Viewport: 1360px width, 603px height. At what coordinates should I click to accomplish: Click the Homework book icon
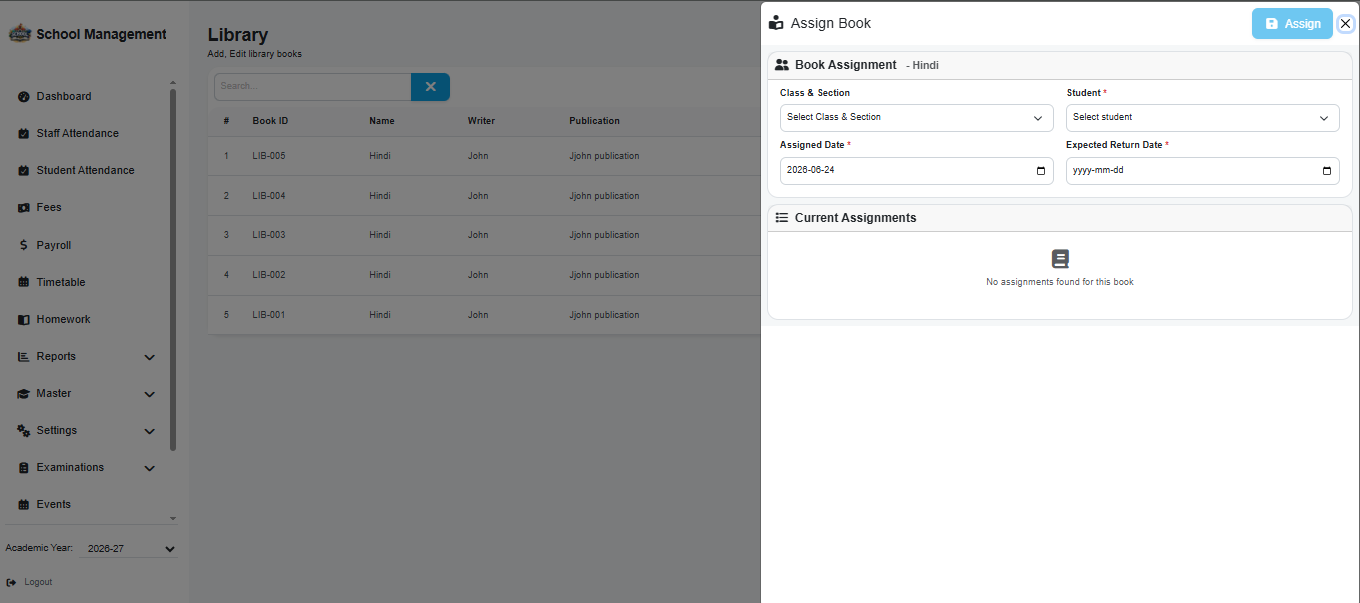[x=24, y=320]
